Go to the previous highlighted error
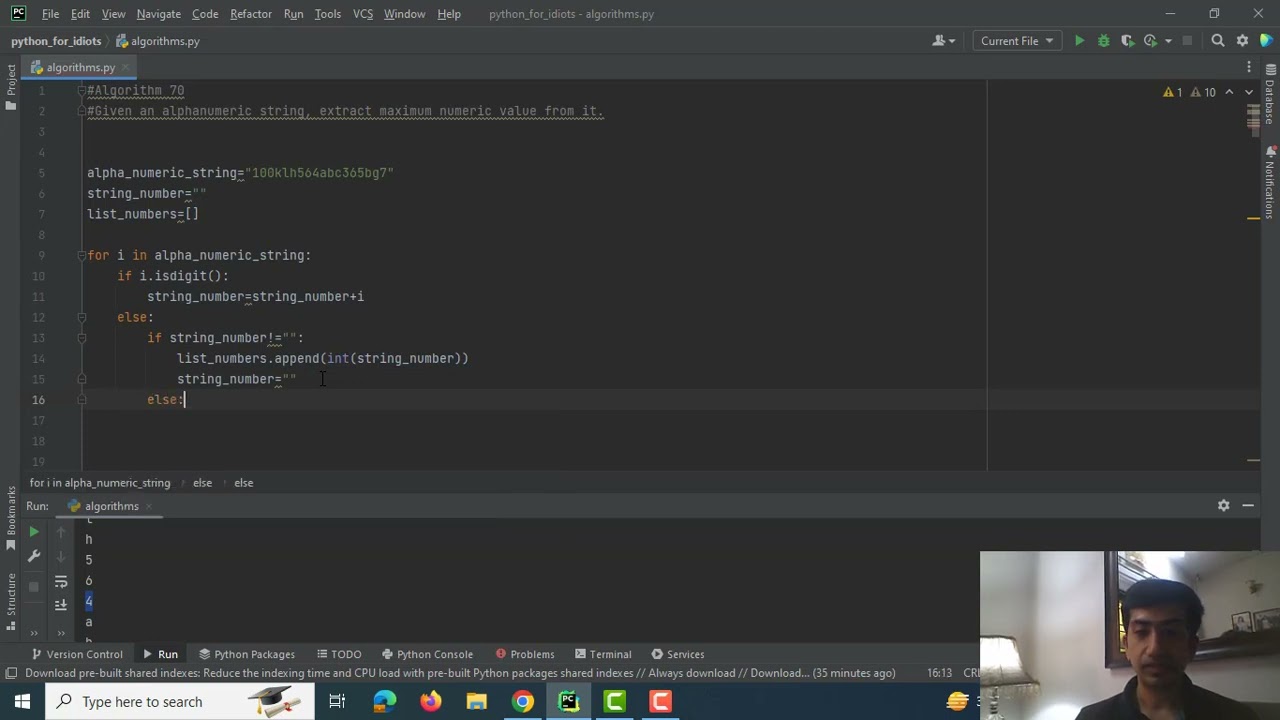The image size is (1280, 720). coord(1230,92)
